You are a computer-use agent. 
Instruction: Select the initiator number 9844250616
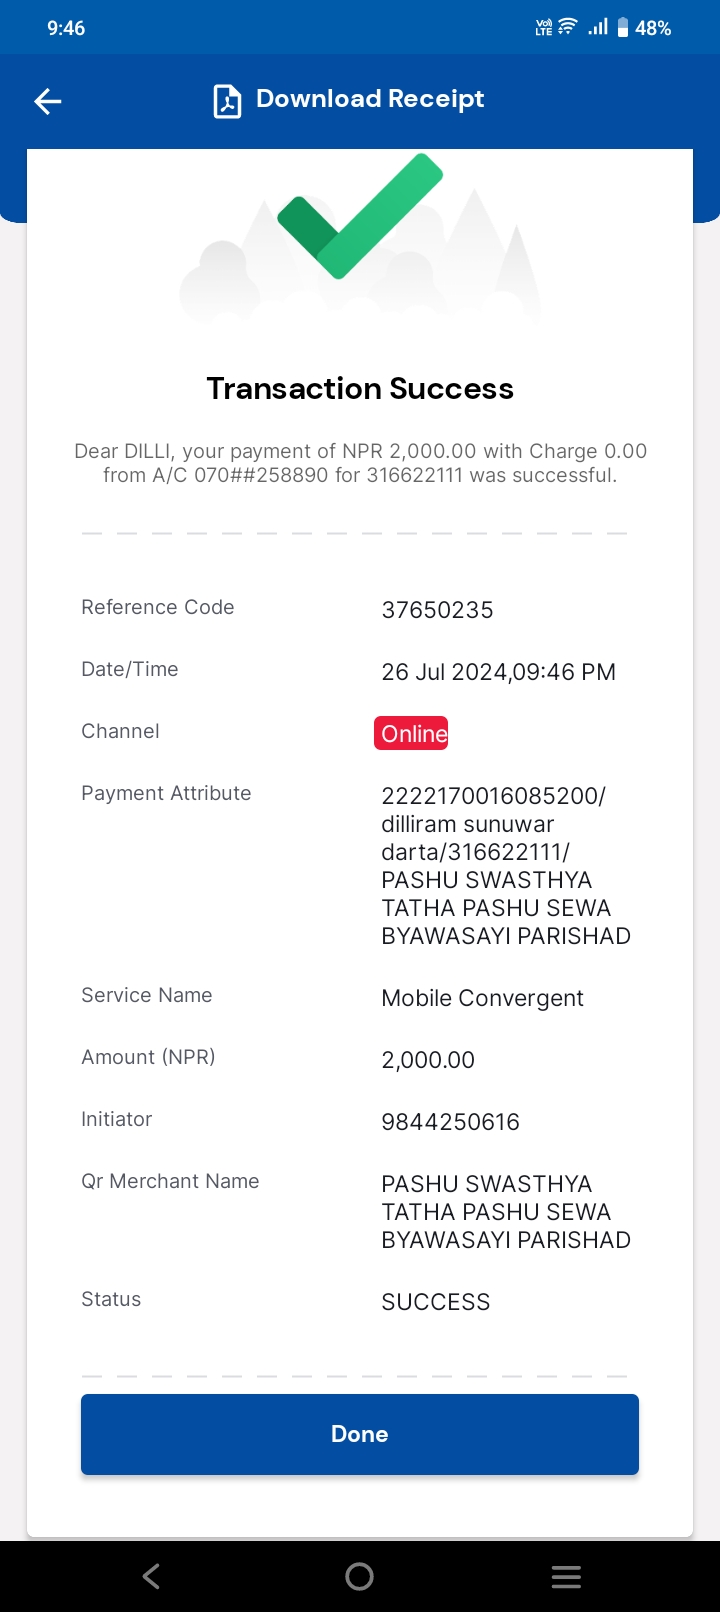click(x=450, y=1122)
